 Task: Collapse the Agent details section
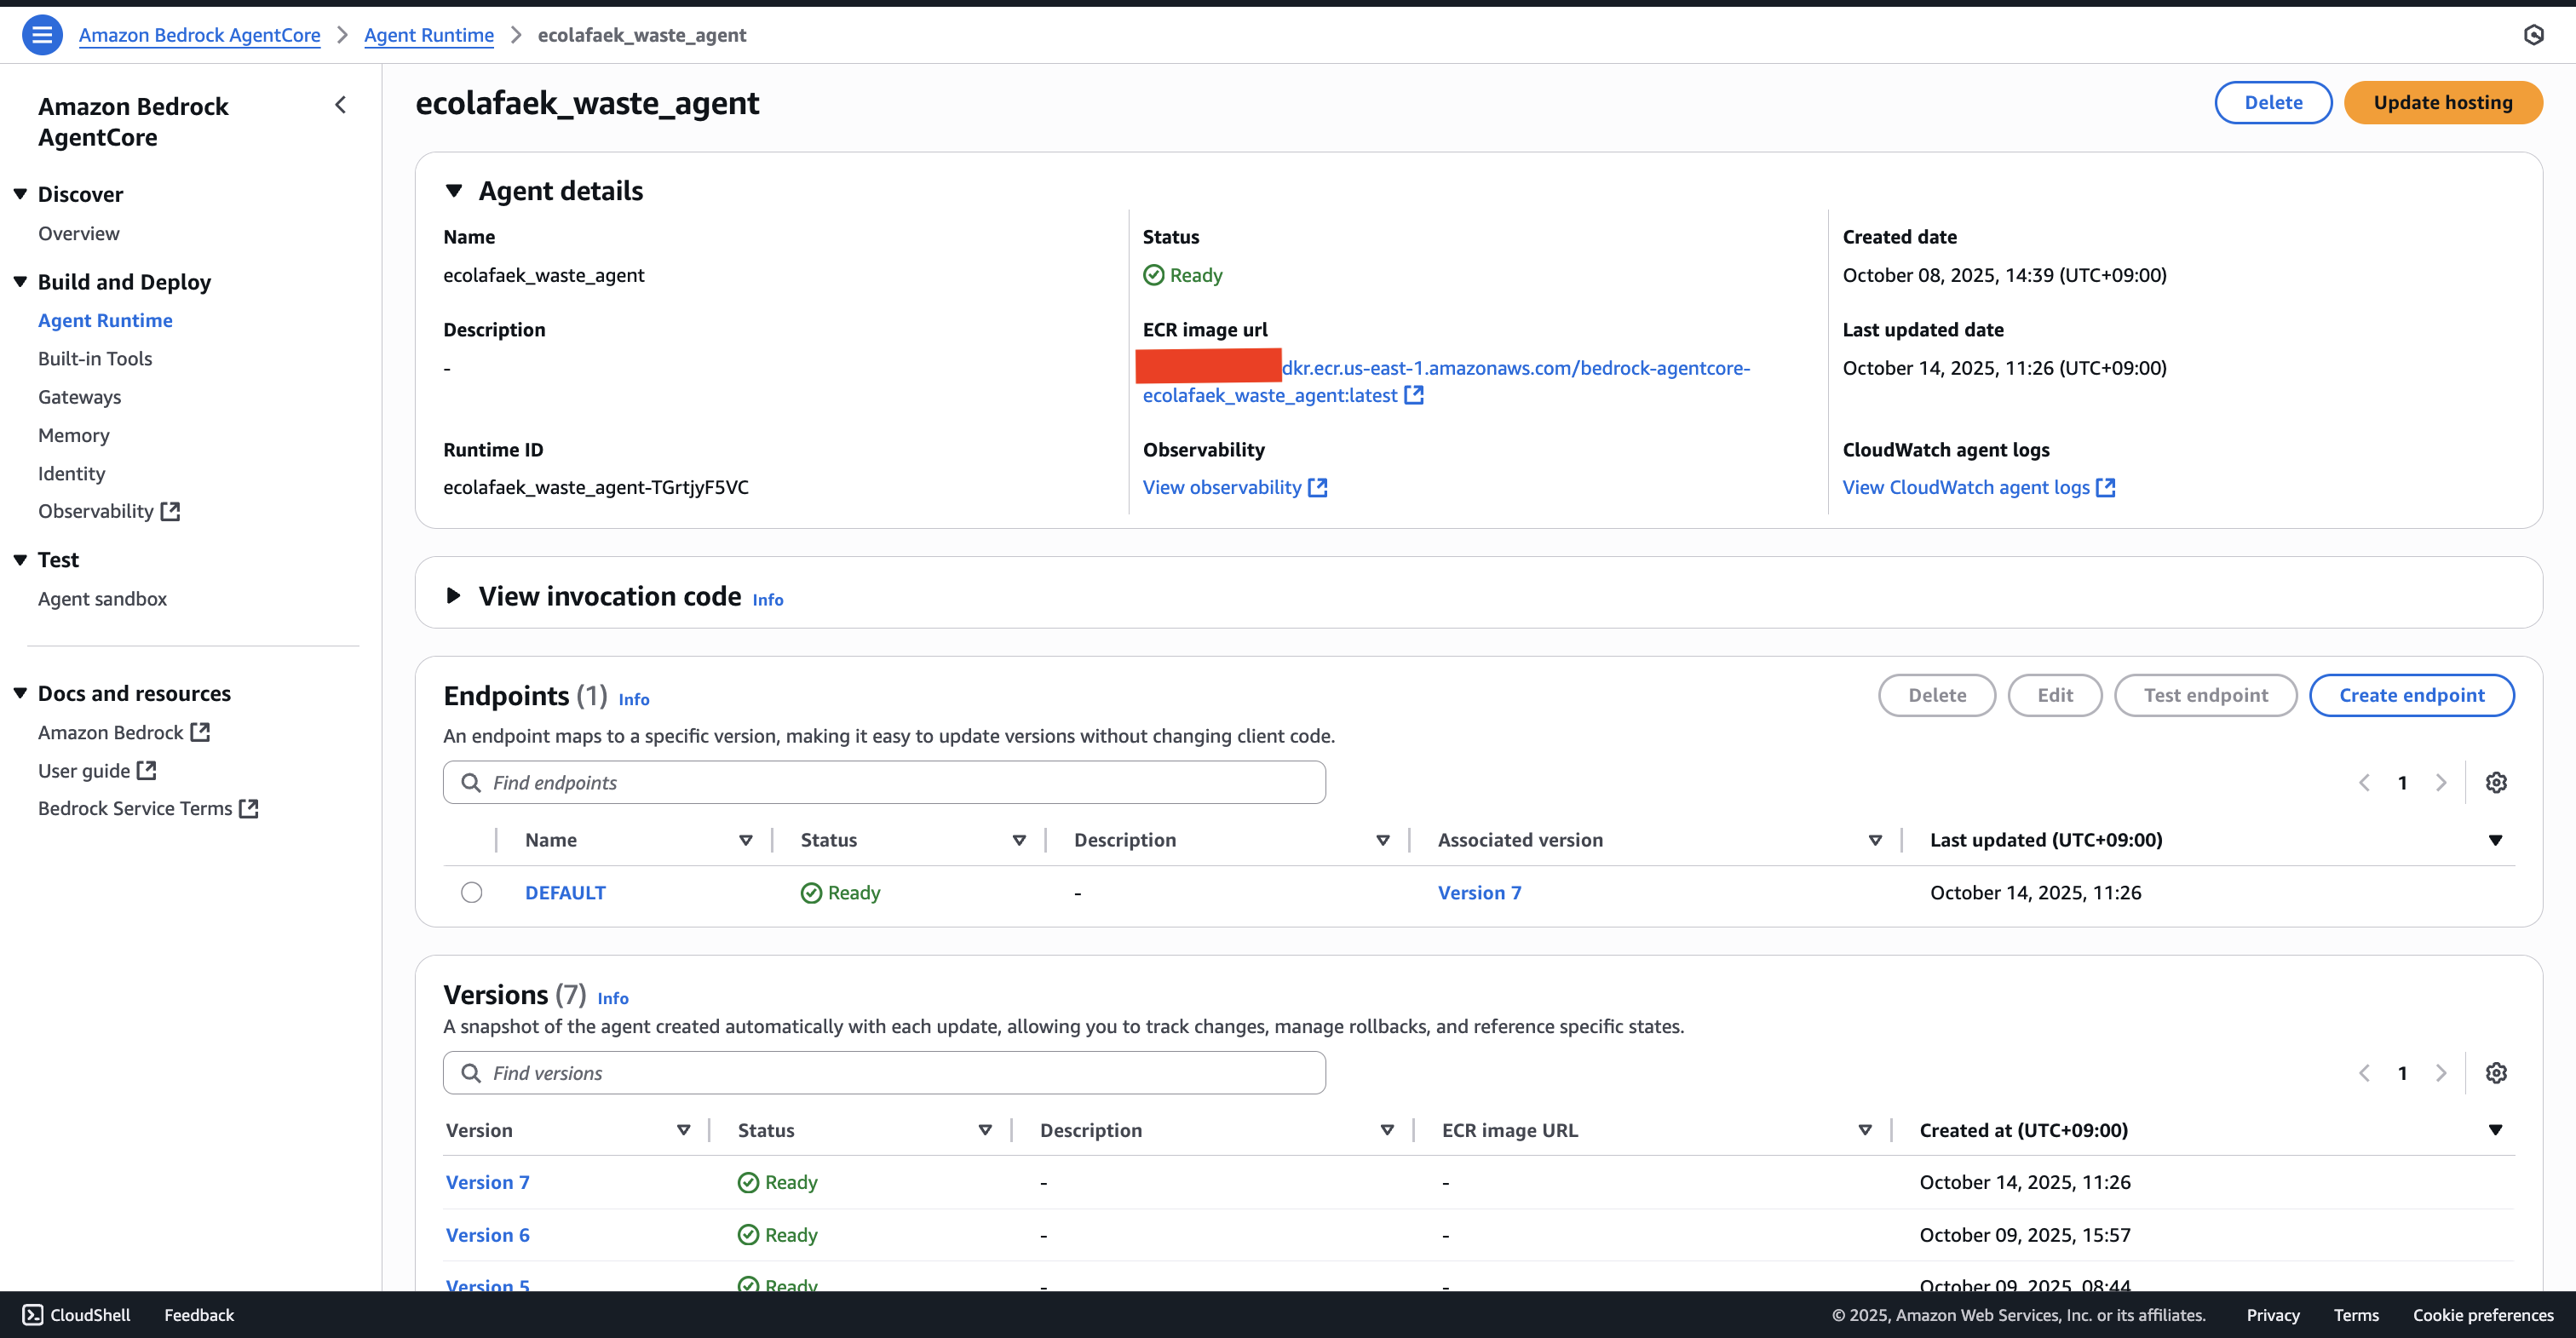click(455, 189)
